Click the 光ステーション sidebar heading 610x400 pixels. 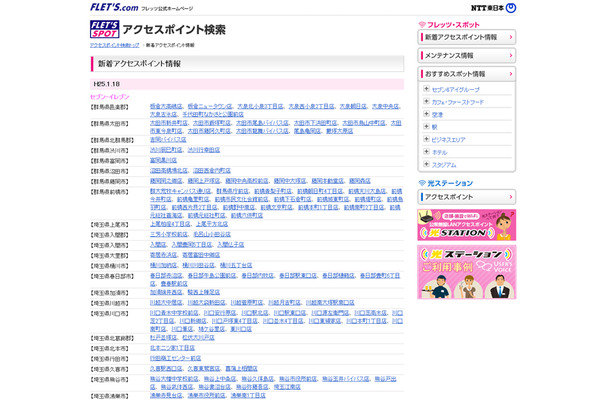click(446, 183)
